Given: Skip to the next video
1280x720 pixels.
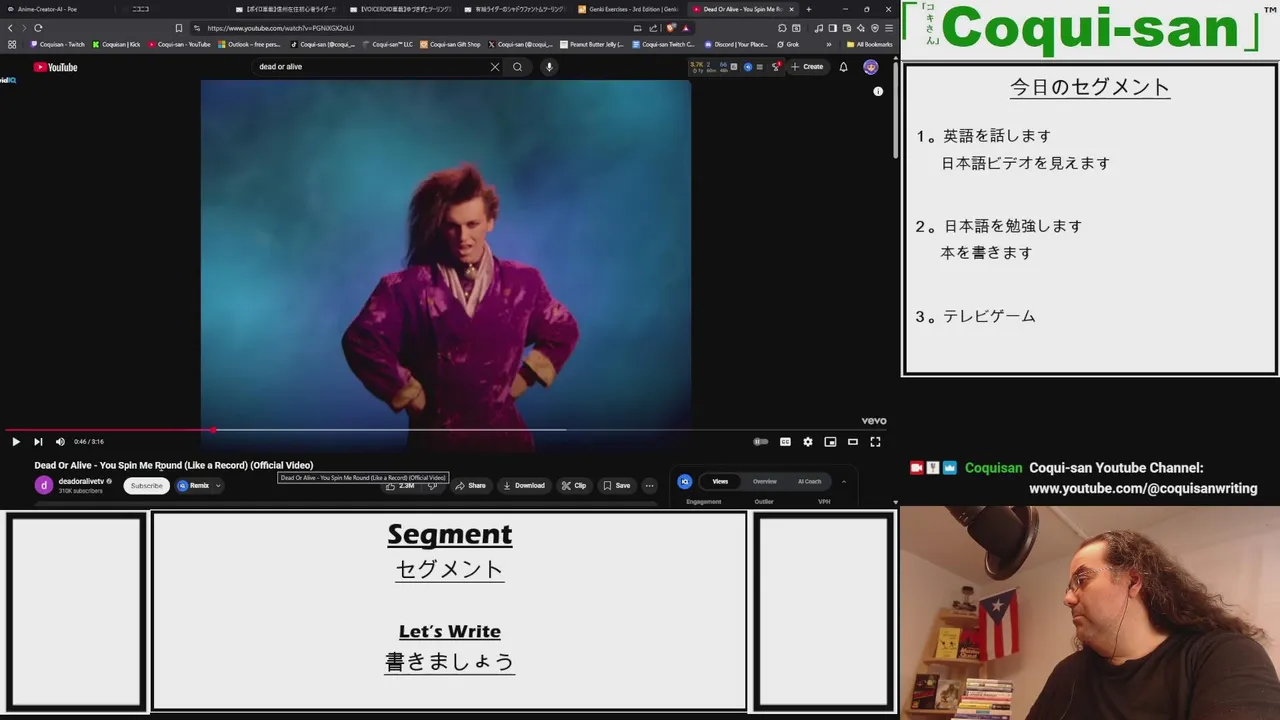Looking at the screenshot, I should point(38,441).
